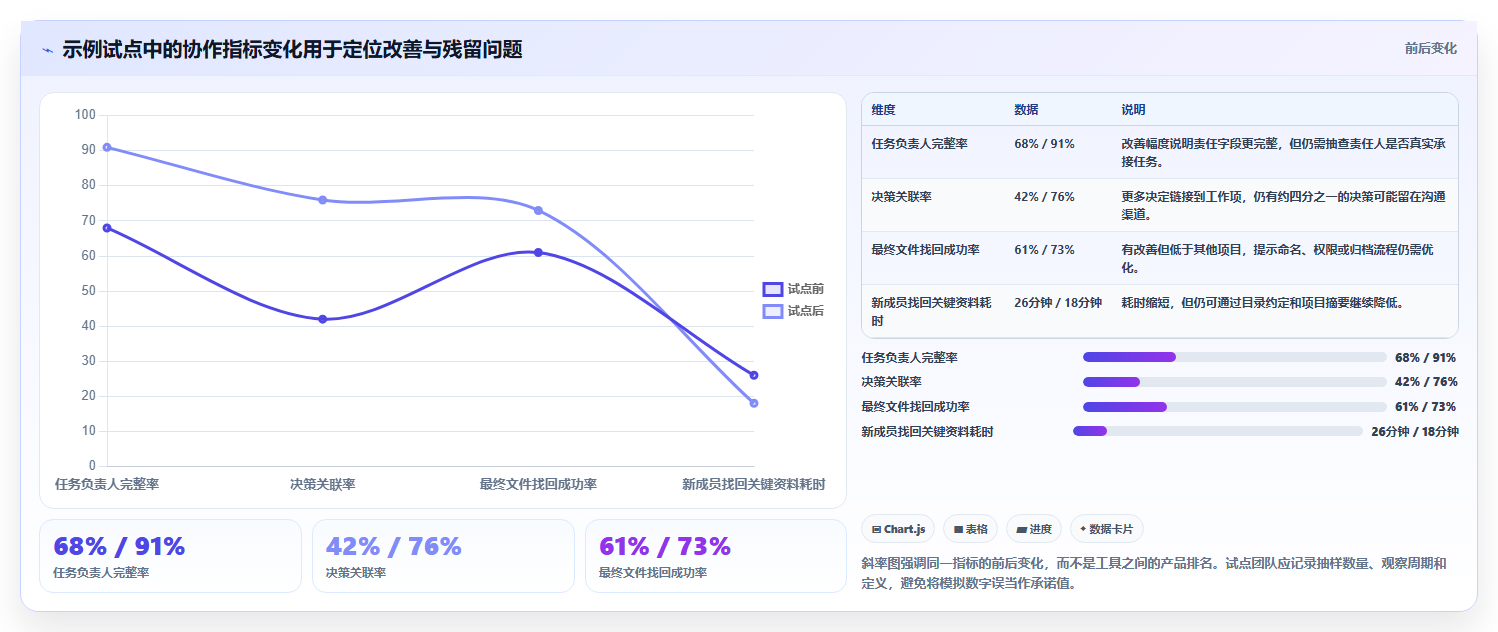Toggle the 试点后 legend entry
Screen dimensions: 1498x632
pos(794,311)
